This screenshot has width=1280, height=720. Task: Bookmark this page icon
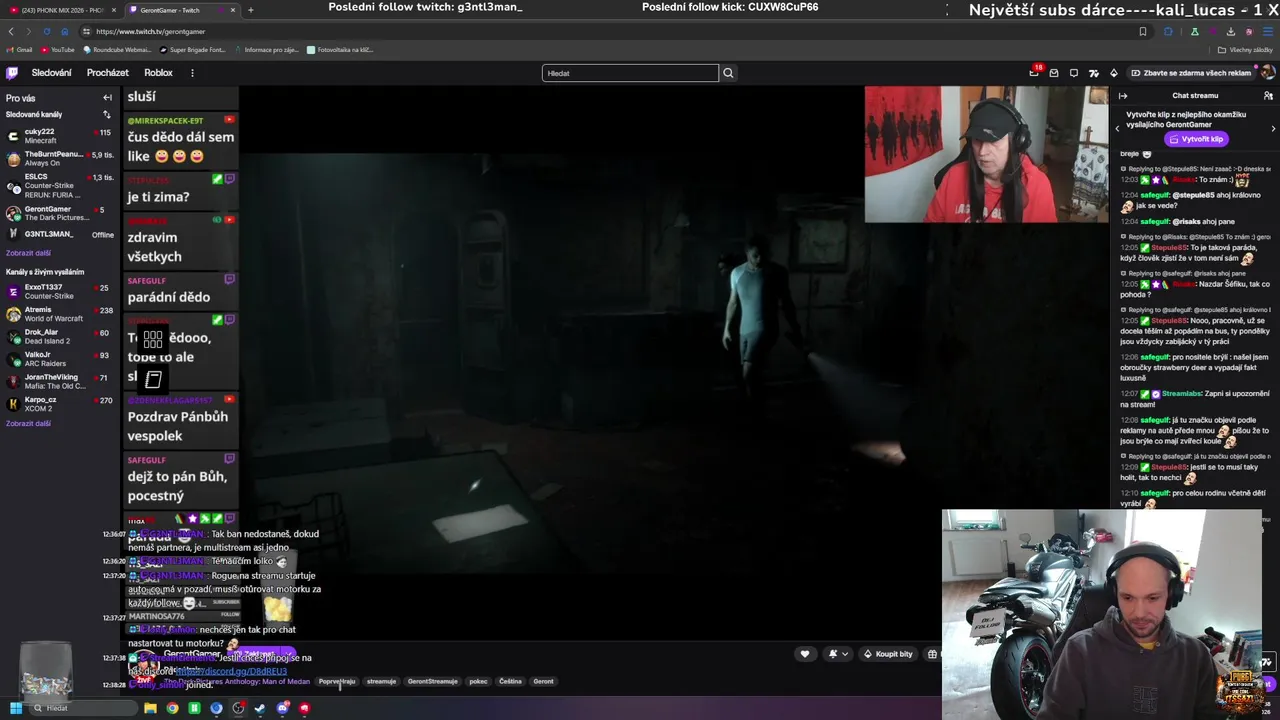[x=1143, y=32]
